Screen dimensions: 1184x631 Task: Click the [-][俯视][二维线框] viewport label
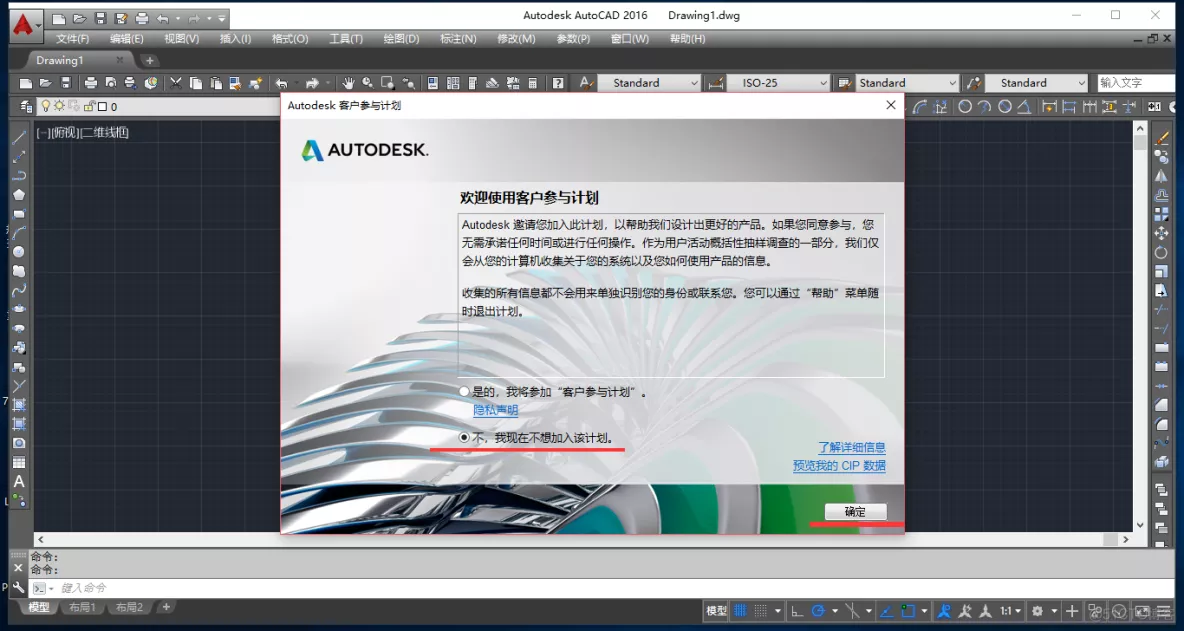(83, 133)
